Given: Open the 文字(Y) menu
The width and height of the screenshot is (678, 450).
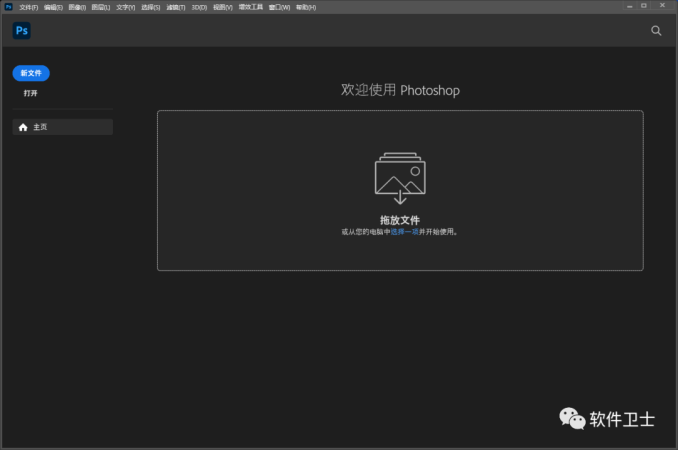Looking at the screenshot, I should coord(125,7).
